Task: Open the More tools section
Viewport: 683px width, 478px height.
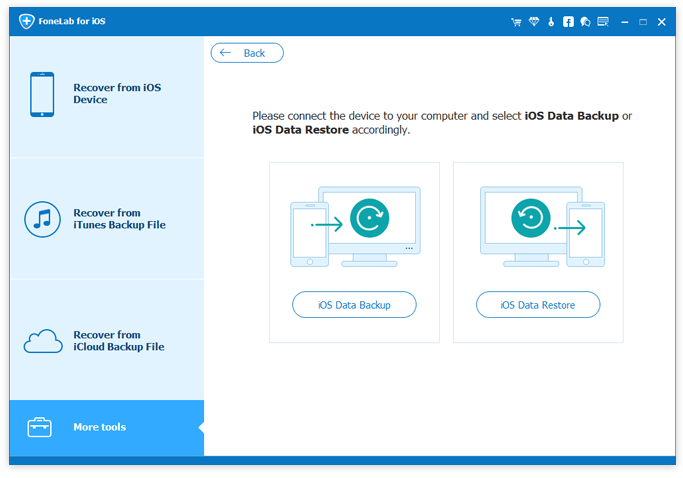Action: pyautogui.click(x=107, y=428)
